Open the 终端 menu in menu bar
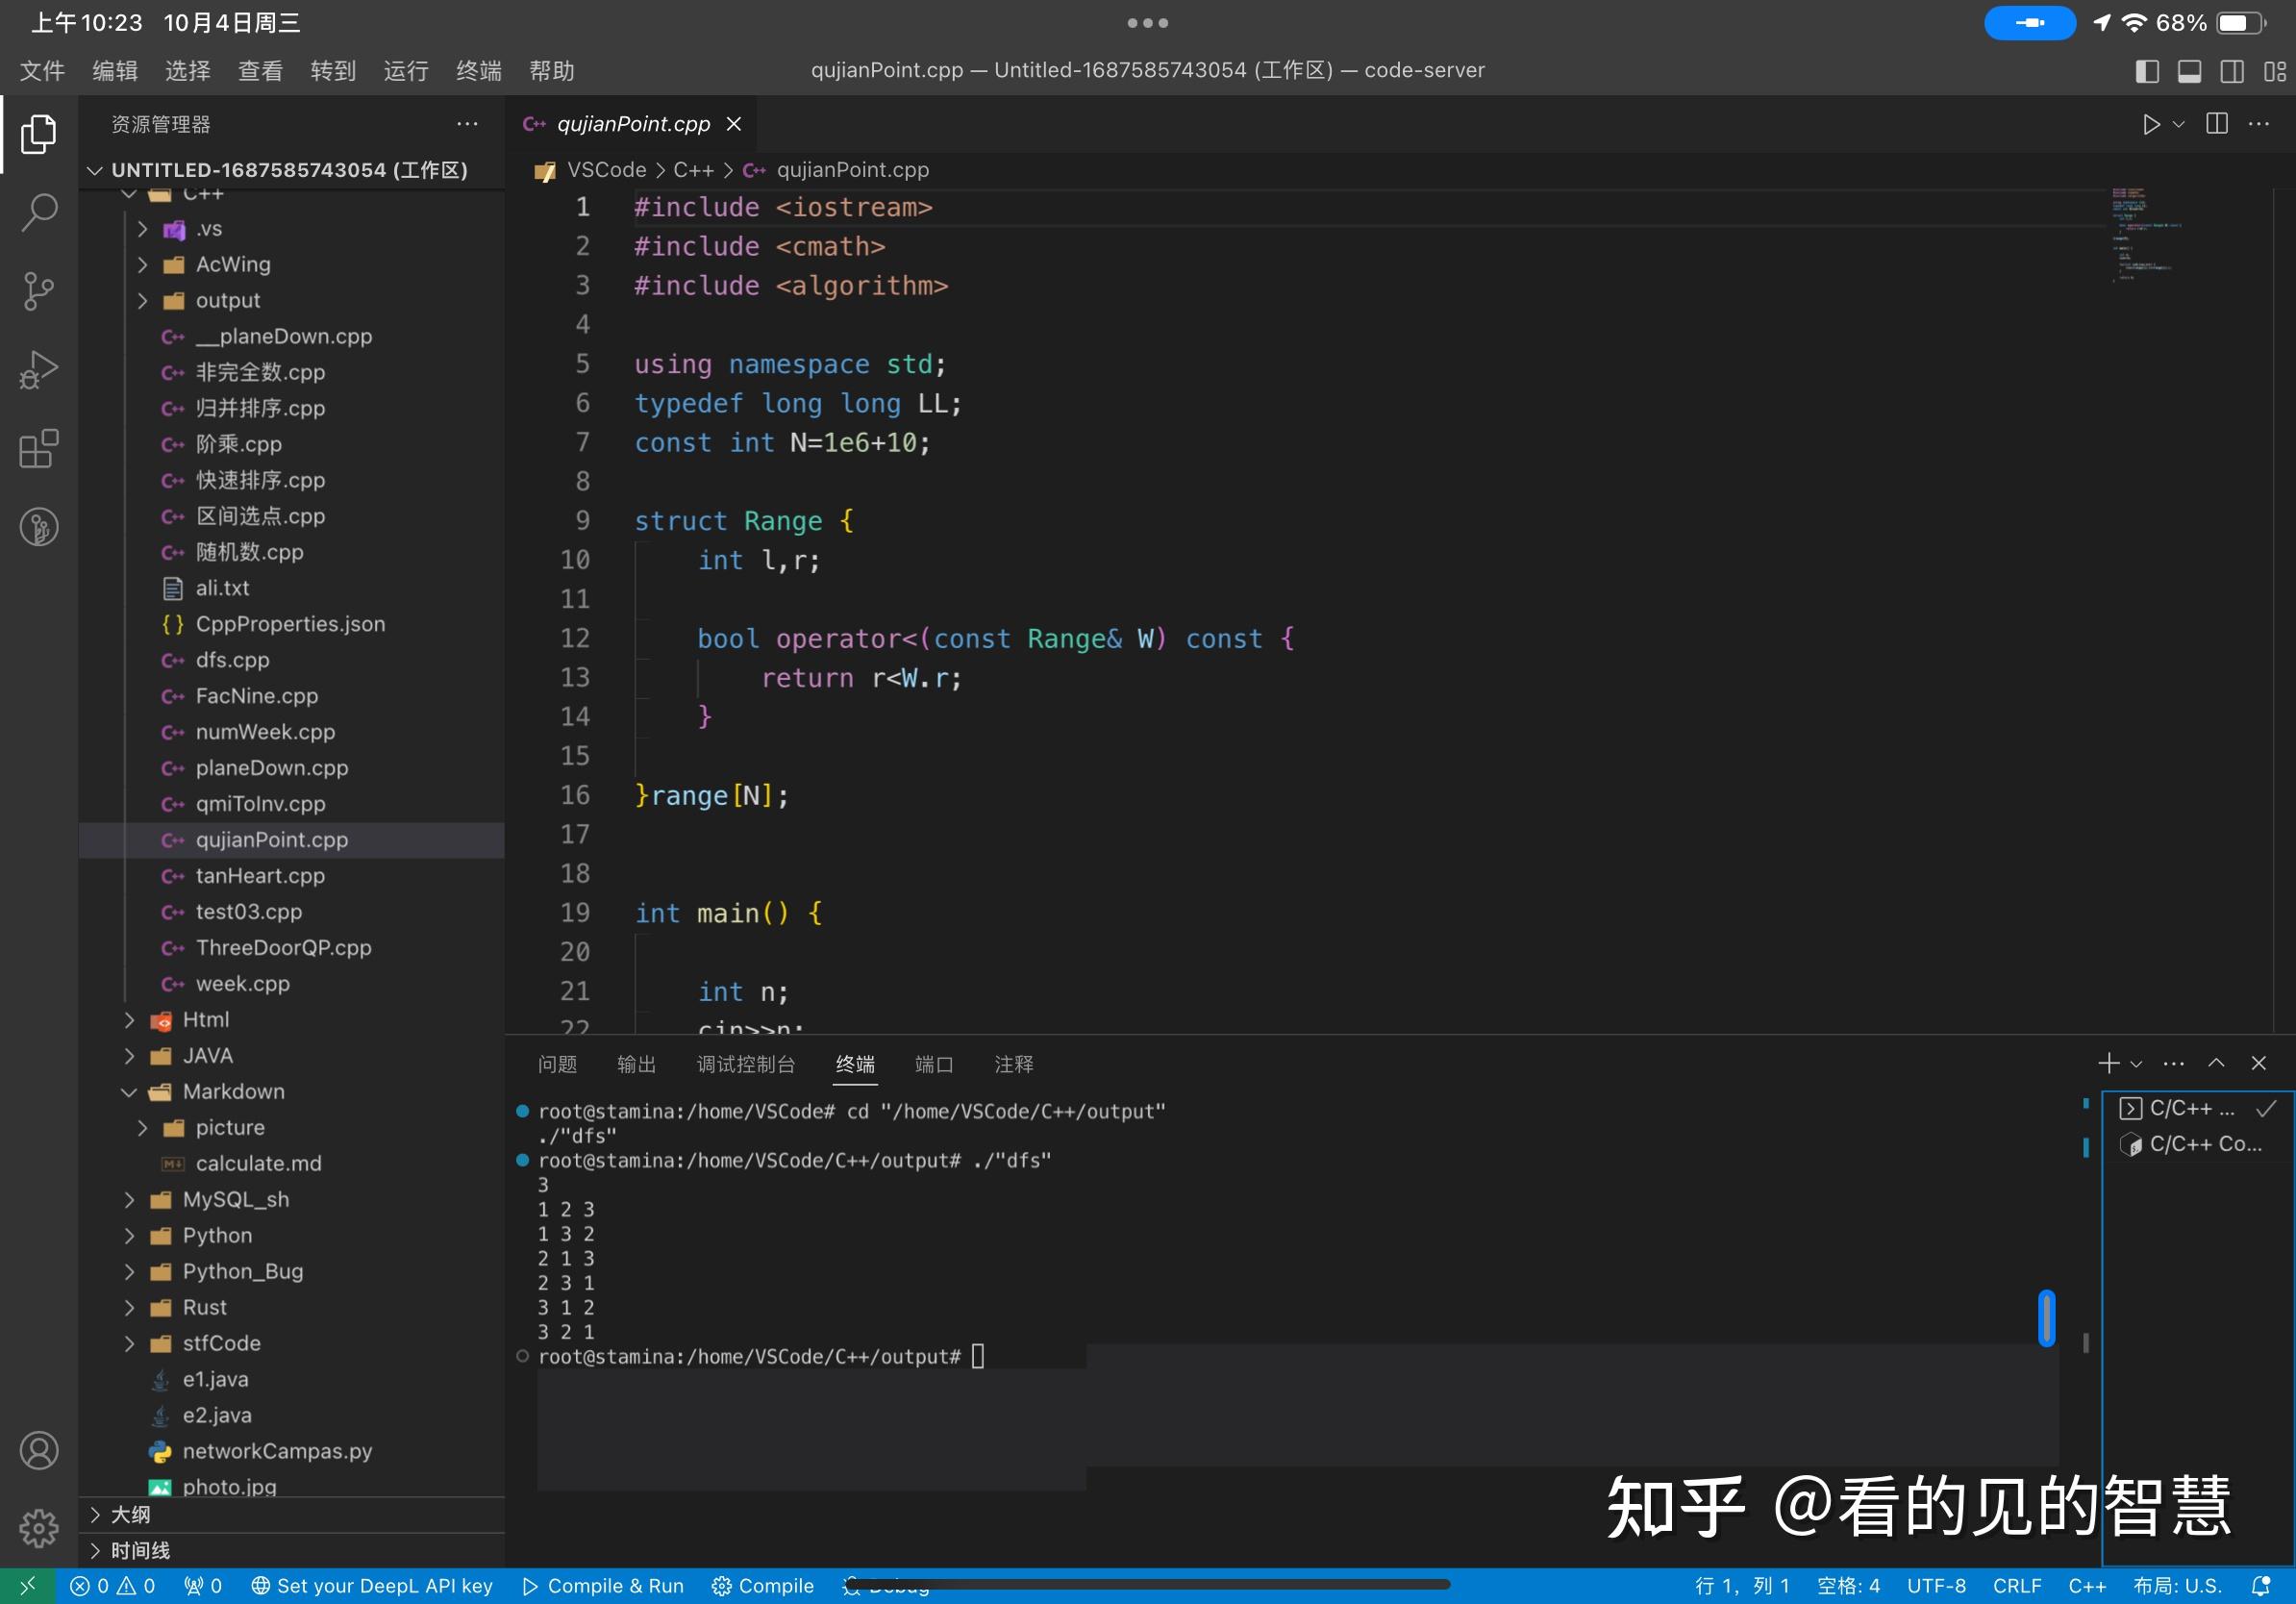This screenshot has height=1604, width=2296. (x=478, y=71)
